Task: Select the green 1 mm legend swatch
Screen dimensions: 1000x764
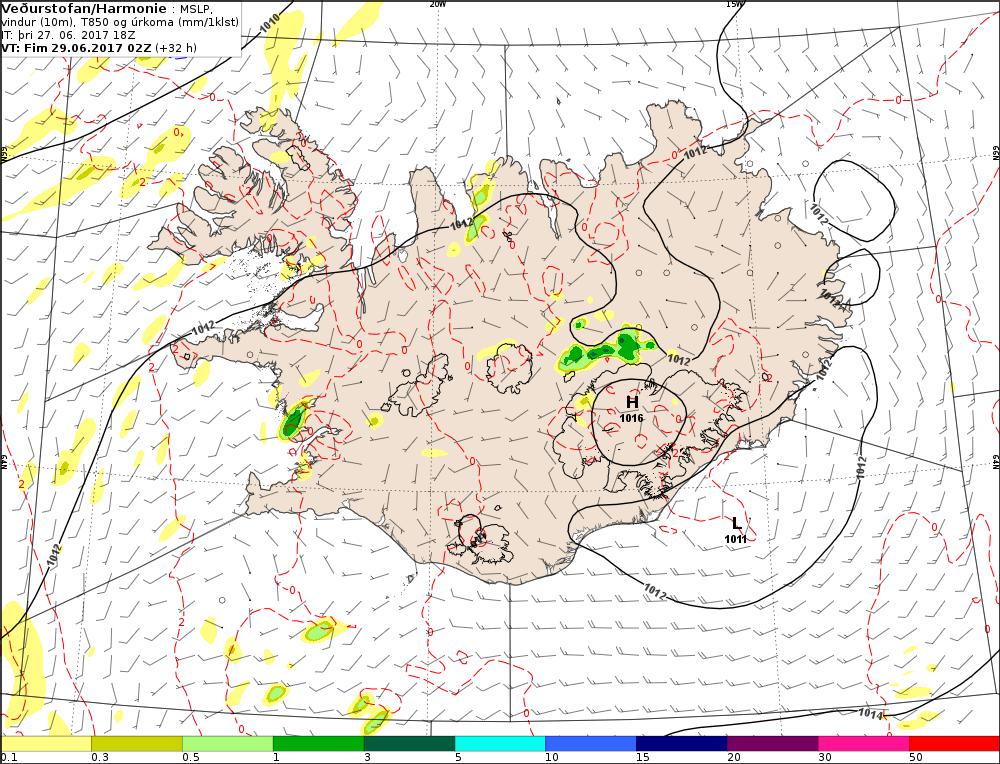Action: pyautogui.click(x=318, y=744)
